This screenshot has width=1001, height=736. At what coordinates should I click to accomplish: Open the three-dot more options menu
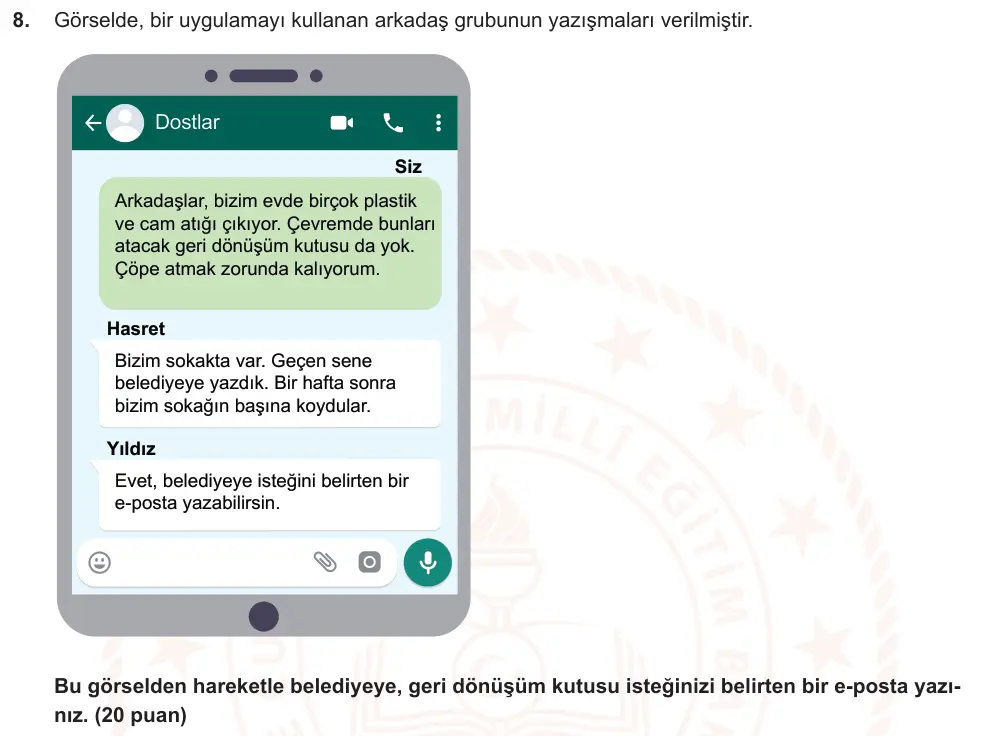pos(438,123)
